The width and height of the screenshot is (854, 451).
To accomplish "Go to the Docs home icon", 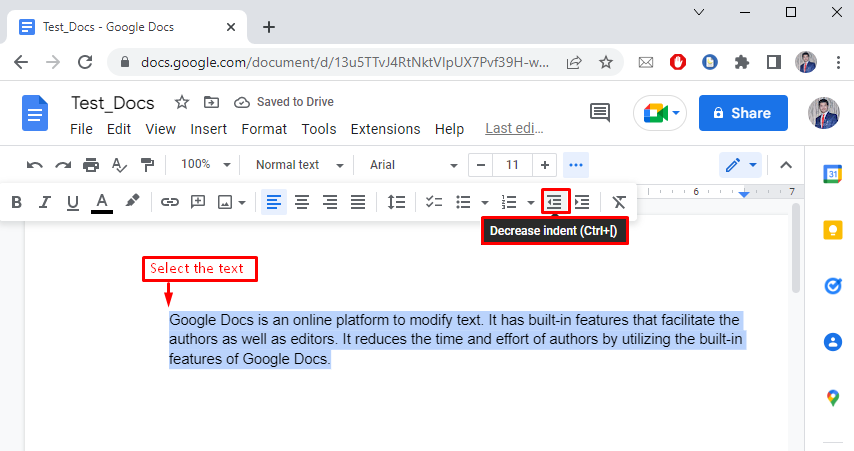I will [x=35, y=113].
